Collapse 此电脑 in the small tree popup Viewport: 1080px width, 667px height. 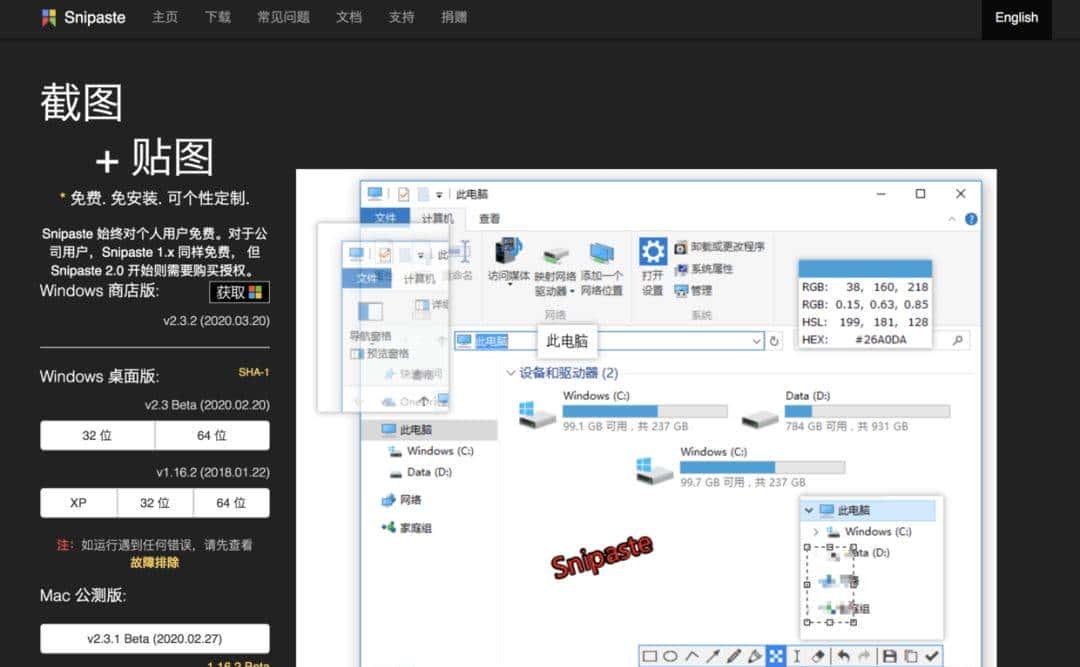tap(810, 510)
